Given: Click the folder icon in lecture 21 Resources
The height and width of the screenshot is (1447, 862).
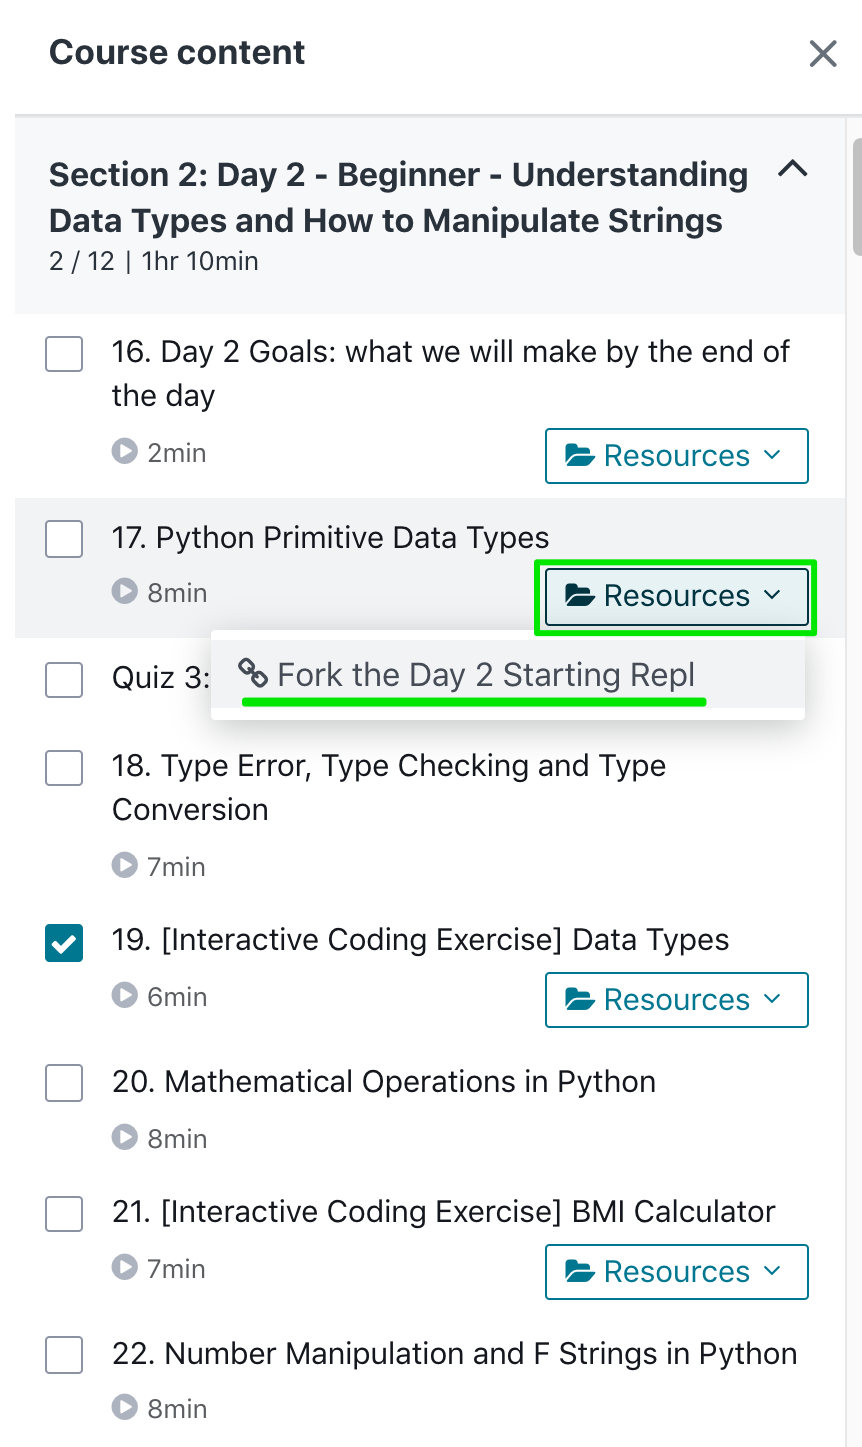Looking at the screenshot, I should [580, 1271].
